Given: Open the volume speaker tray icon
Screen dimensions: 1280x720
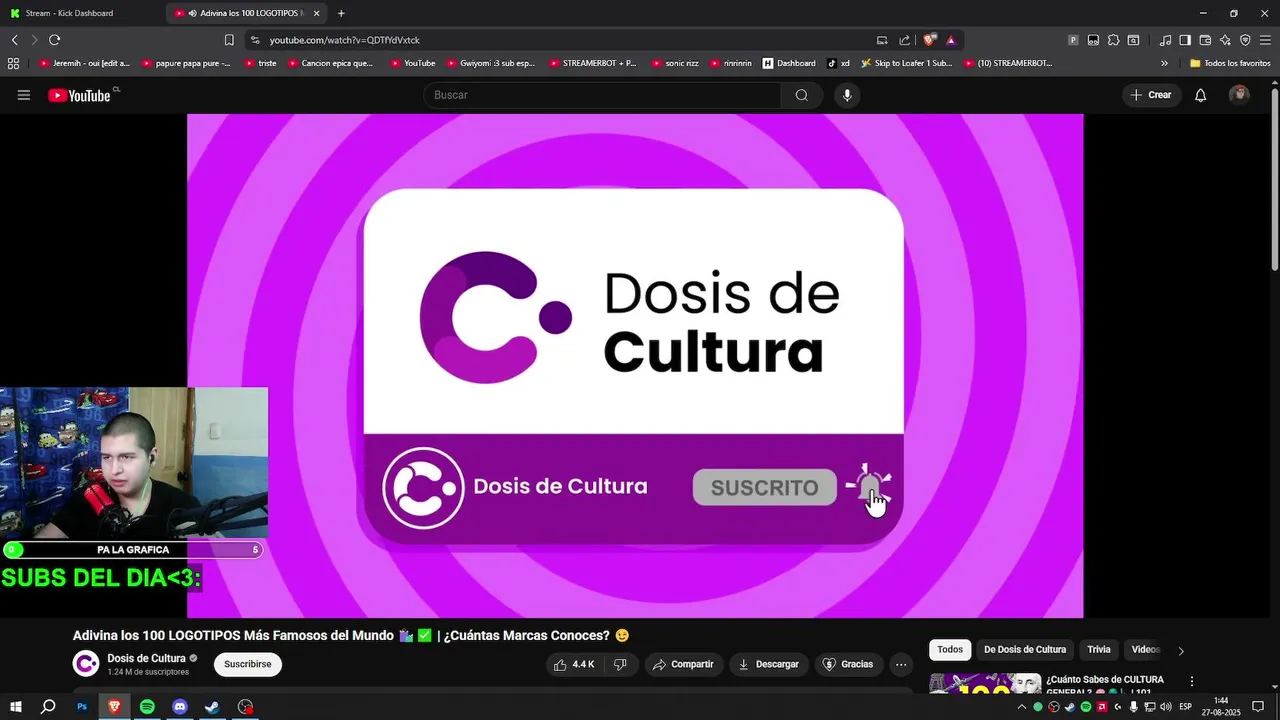Looking at the screenshot, I should click(x=1166, y=707).
